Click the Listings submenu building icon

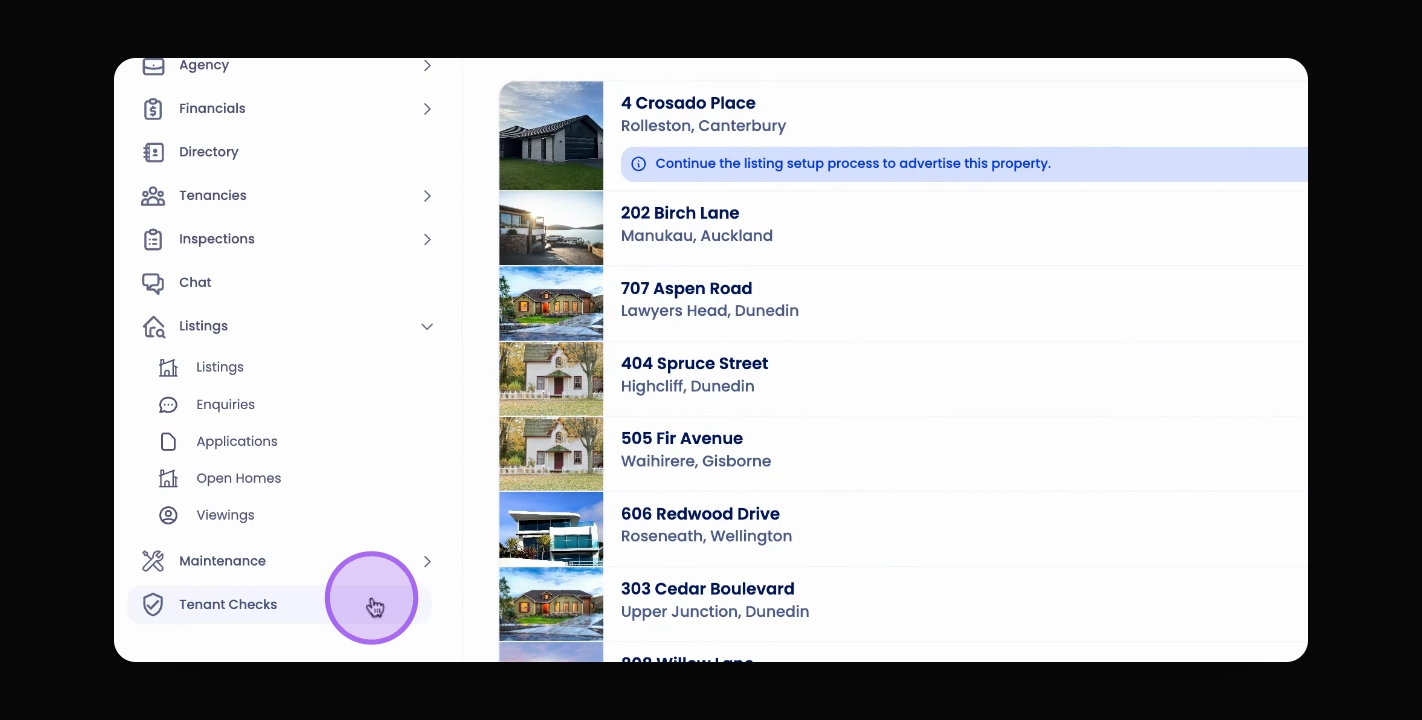coord(168,367)
